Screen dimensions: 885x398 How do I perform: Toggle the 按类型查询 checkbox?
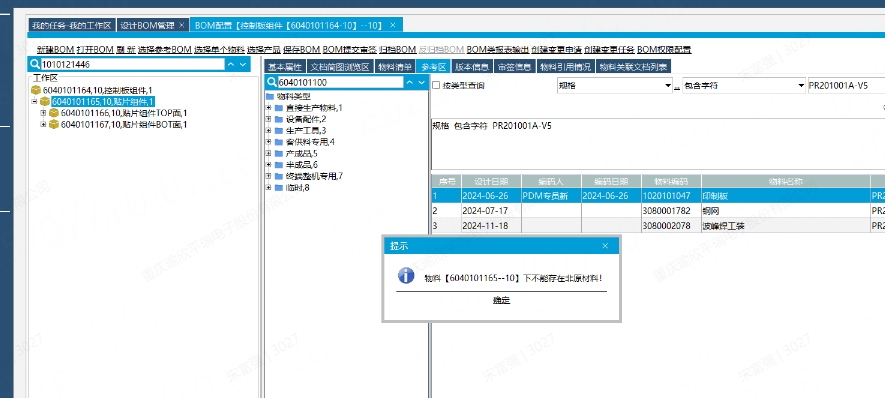(x=436, y=86)
